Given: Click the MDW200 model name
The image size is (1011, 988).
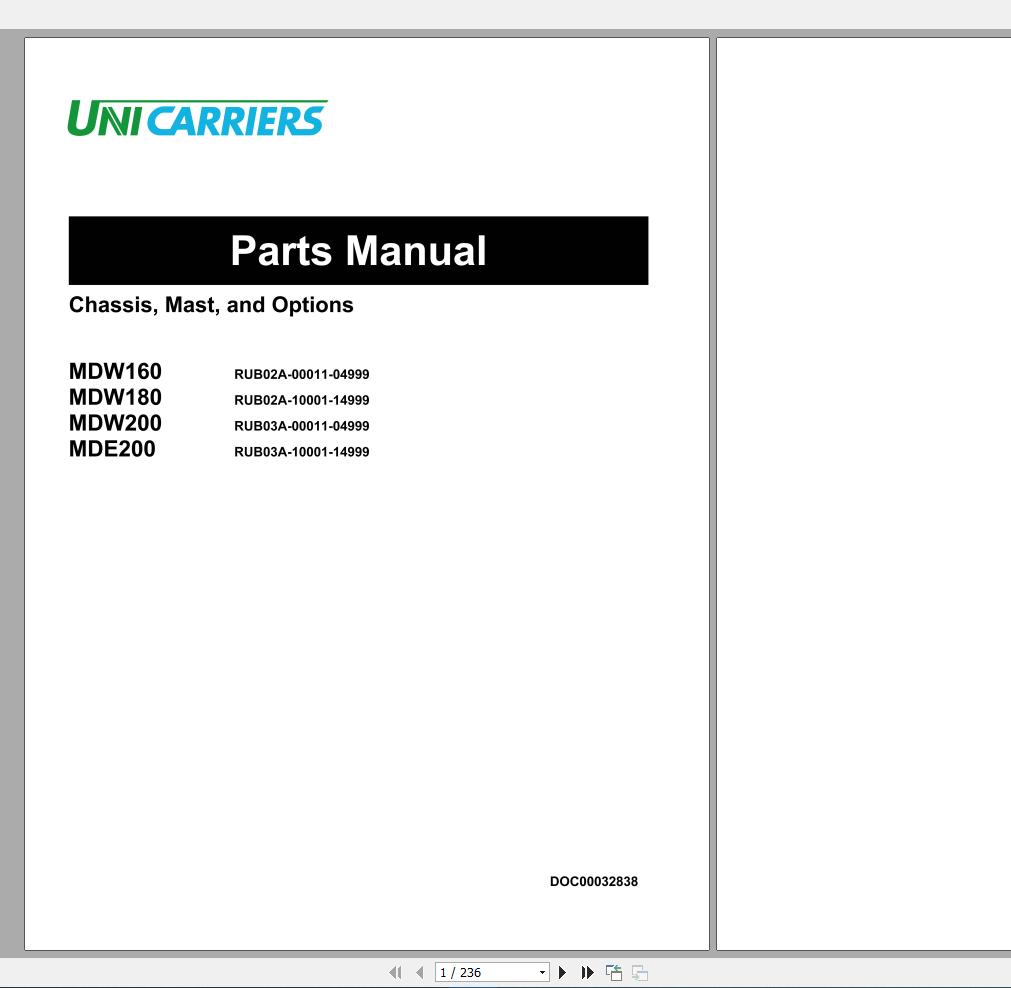Looking at the screenshot, I should (x=115, y=423).
